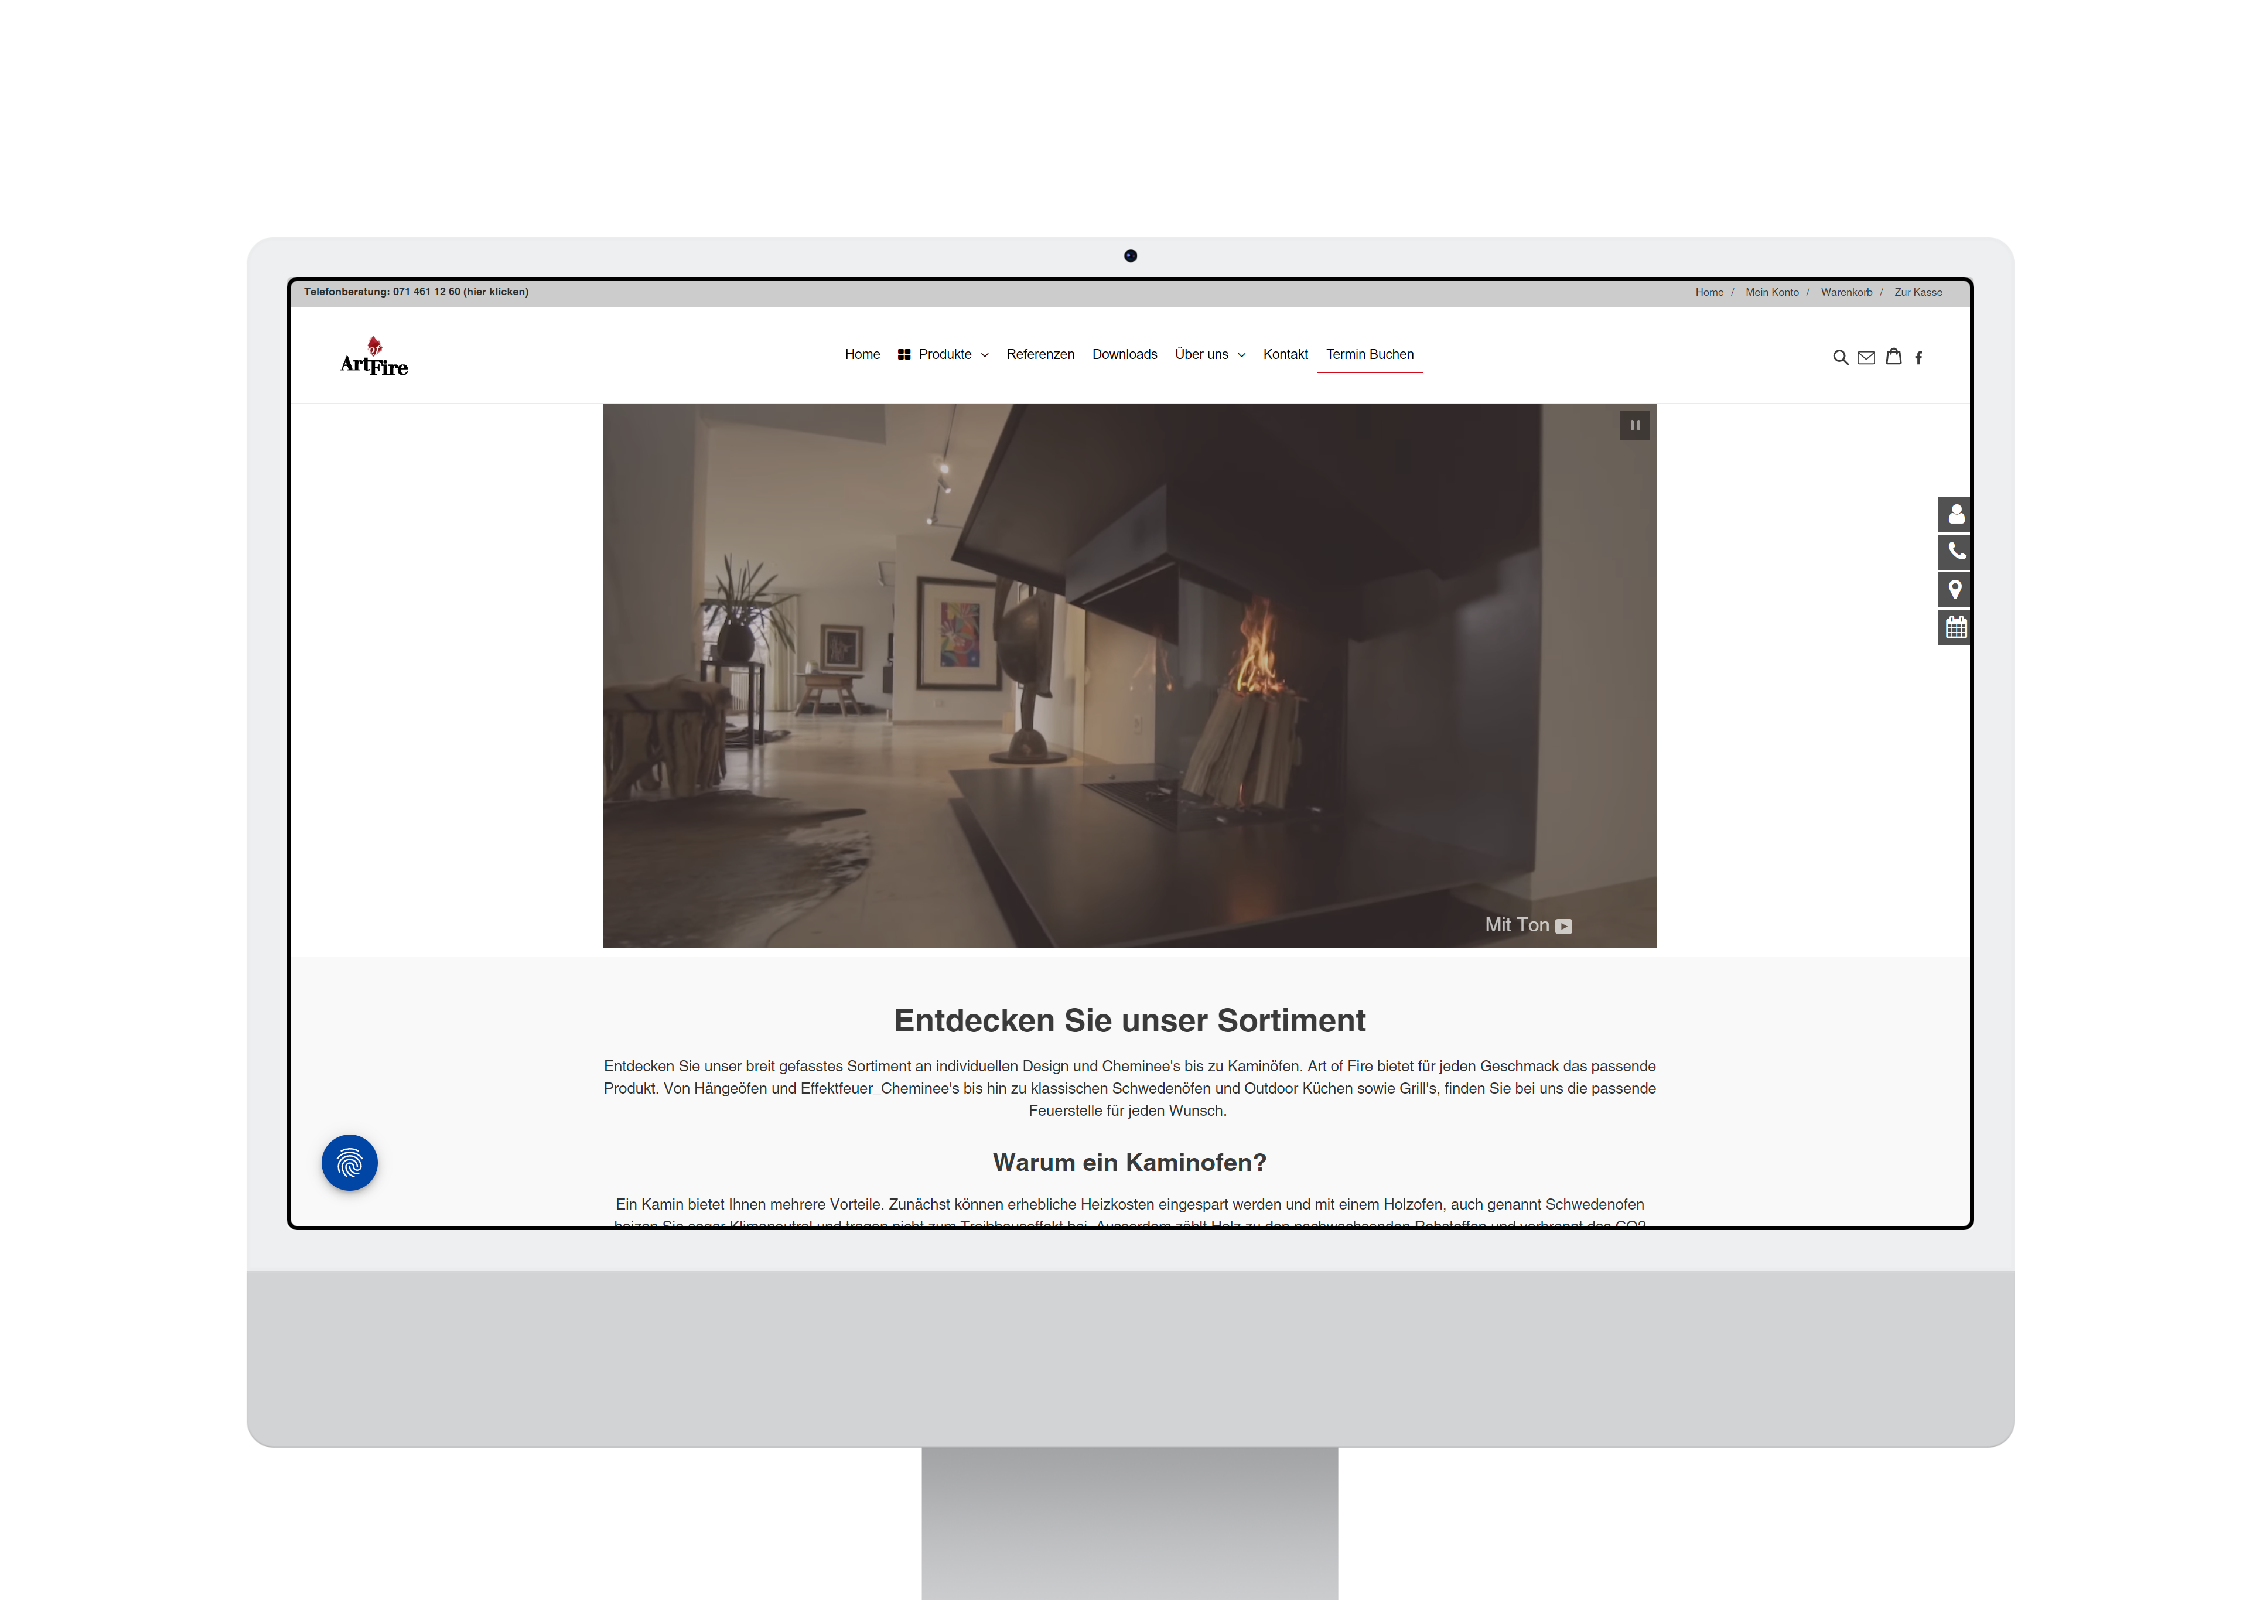Image resolution: width=2260 pixels, height=1600 pixels.
Task: Open the Kontakt page
Action: pyautogui.click(x=1285, y=354)
